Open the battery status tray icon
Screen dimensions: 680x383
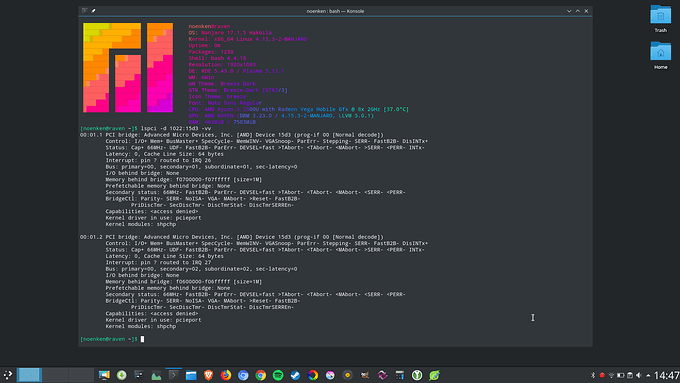pyautogui.click(x=621, y=375)
